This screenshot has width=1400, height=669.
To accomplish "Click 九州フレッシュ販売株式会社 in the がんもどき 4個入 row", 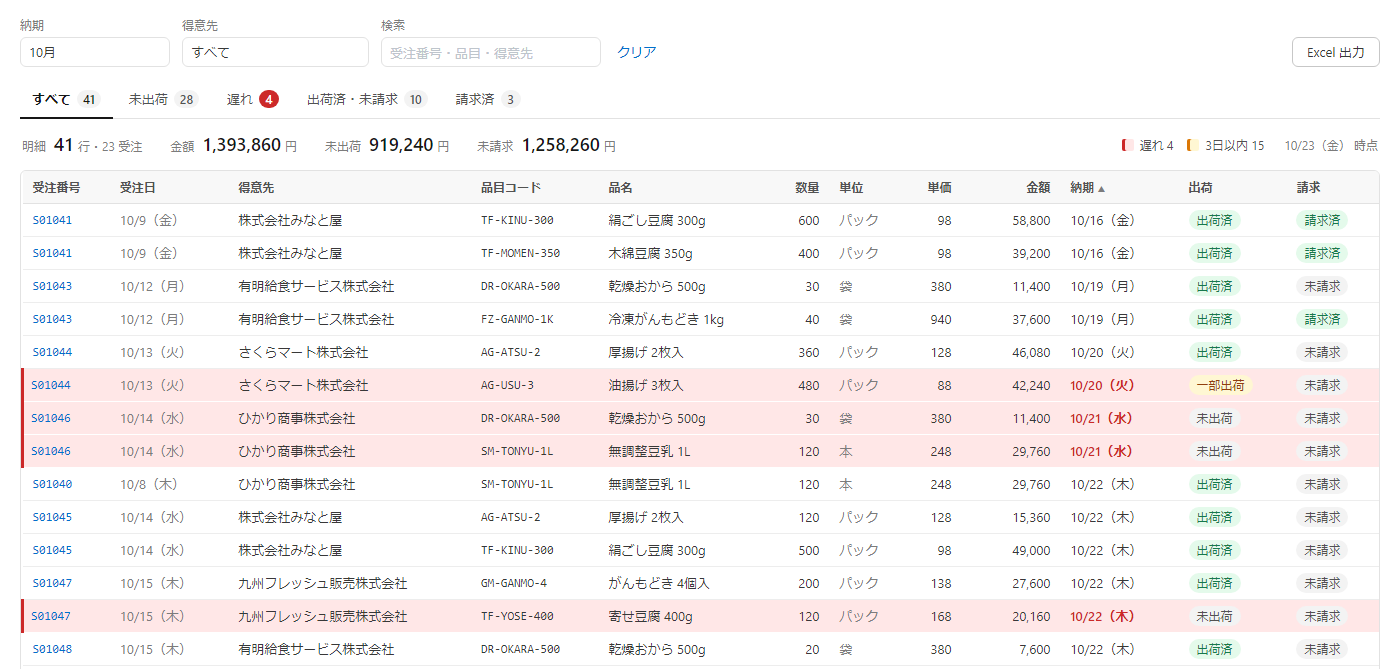I will click(x=322, y=583).
